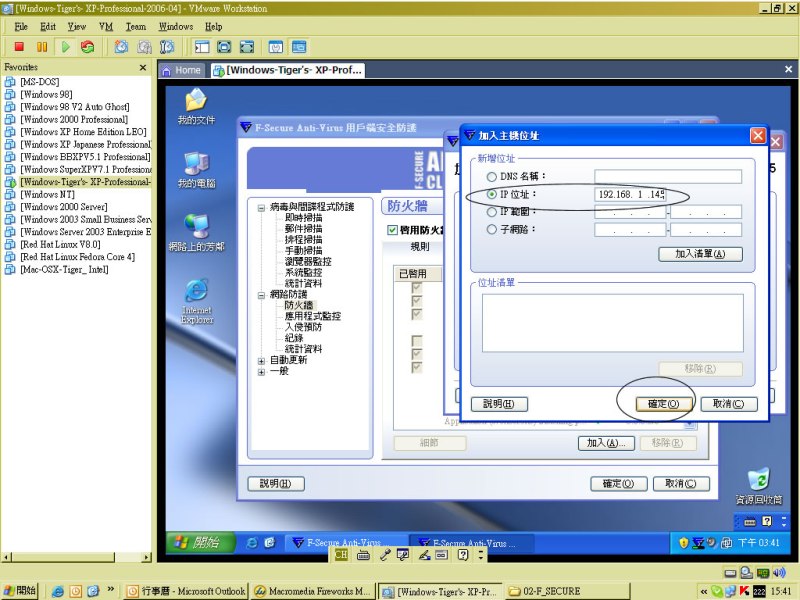
Task: Collapse the 病毒與間諜程式防護 tree node
Action: 262,207
